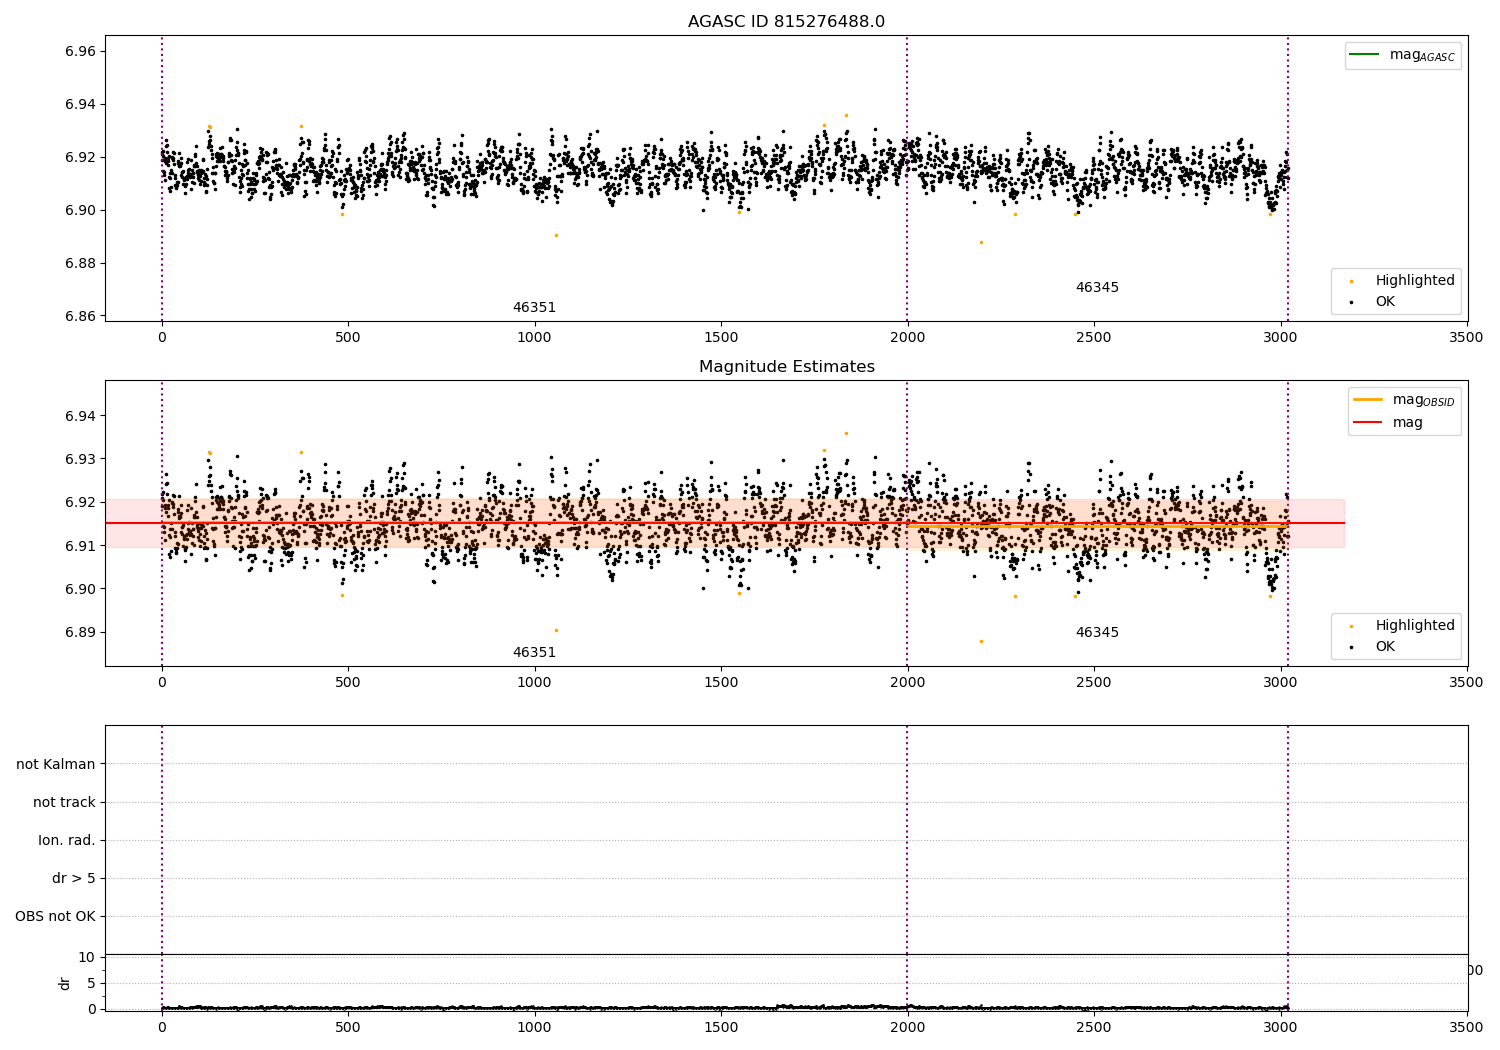Click the red line sample beside 'mag' legend entry

coord(1367,422)
